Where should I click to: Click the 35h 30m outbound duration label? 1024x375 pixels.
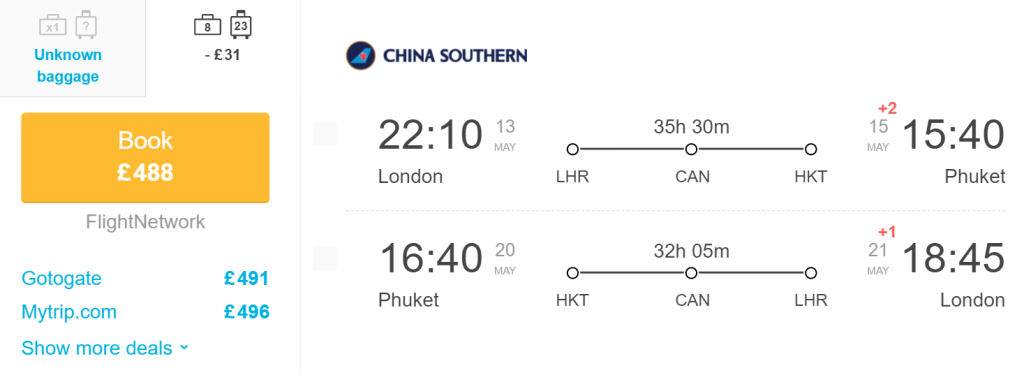point(692,127)
